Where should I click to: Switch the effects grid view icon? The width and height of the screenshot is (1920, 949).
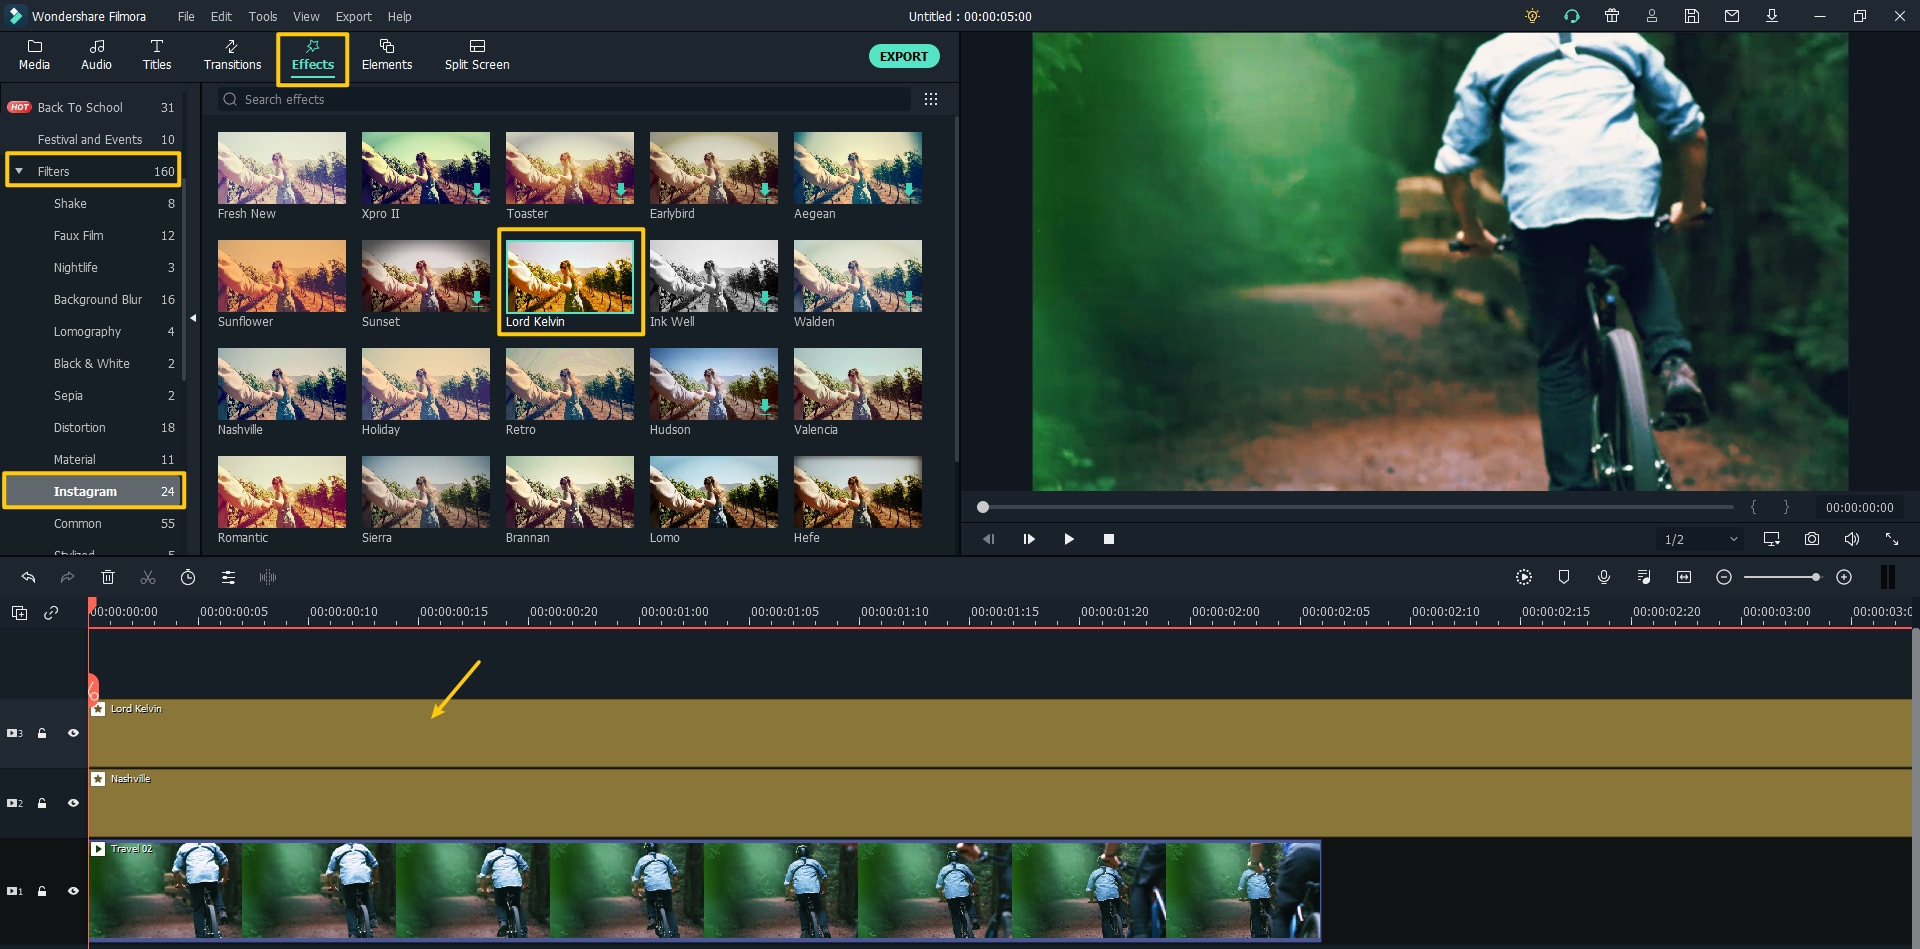tap(931, 99)
